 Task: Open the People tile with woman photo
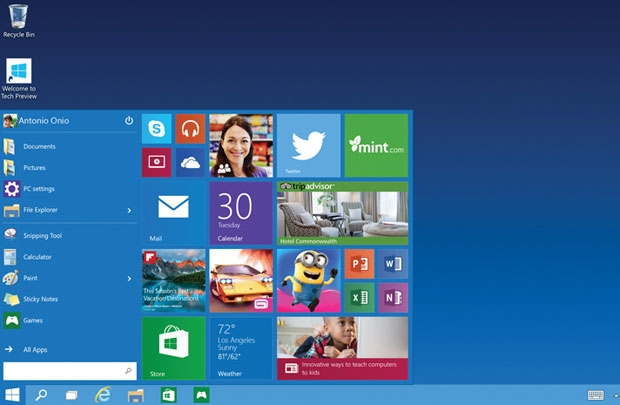click(x=241, y=146)
